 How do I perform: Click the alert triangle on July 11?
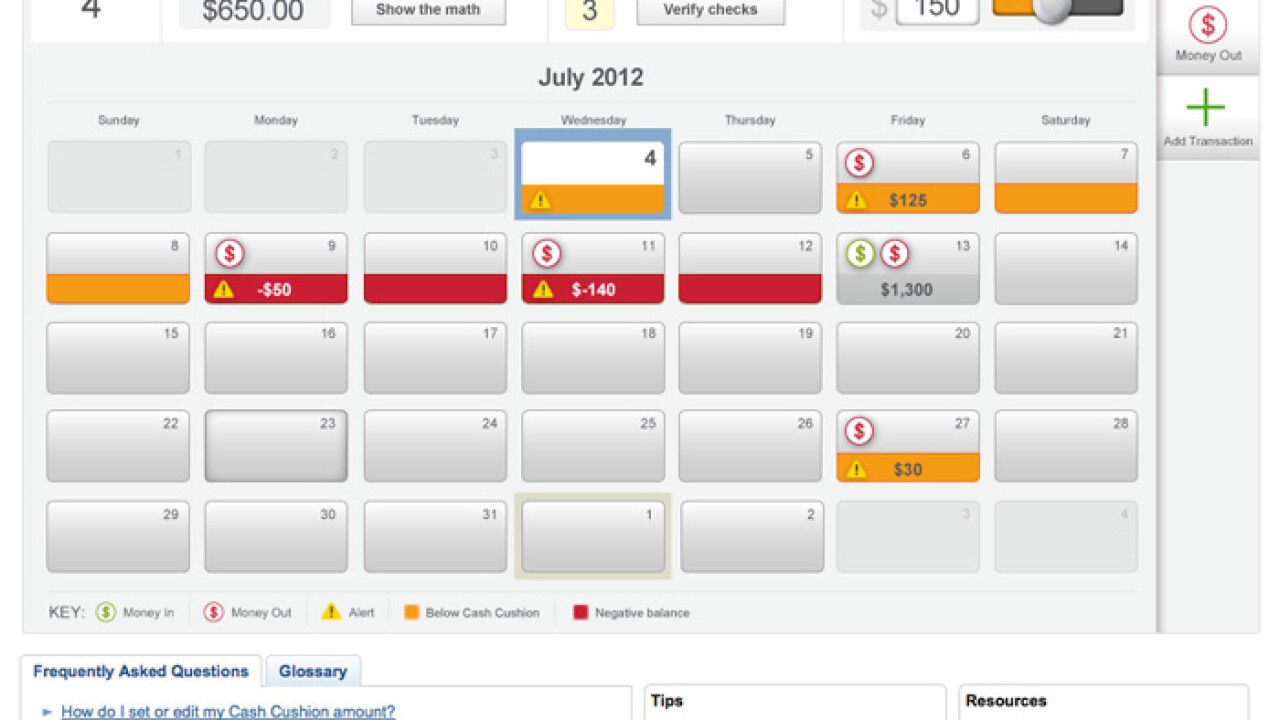pyautogui.click(x=541, y=290)
